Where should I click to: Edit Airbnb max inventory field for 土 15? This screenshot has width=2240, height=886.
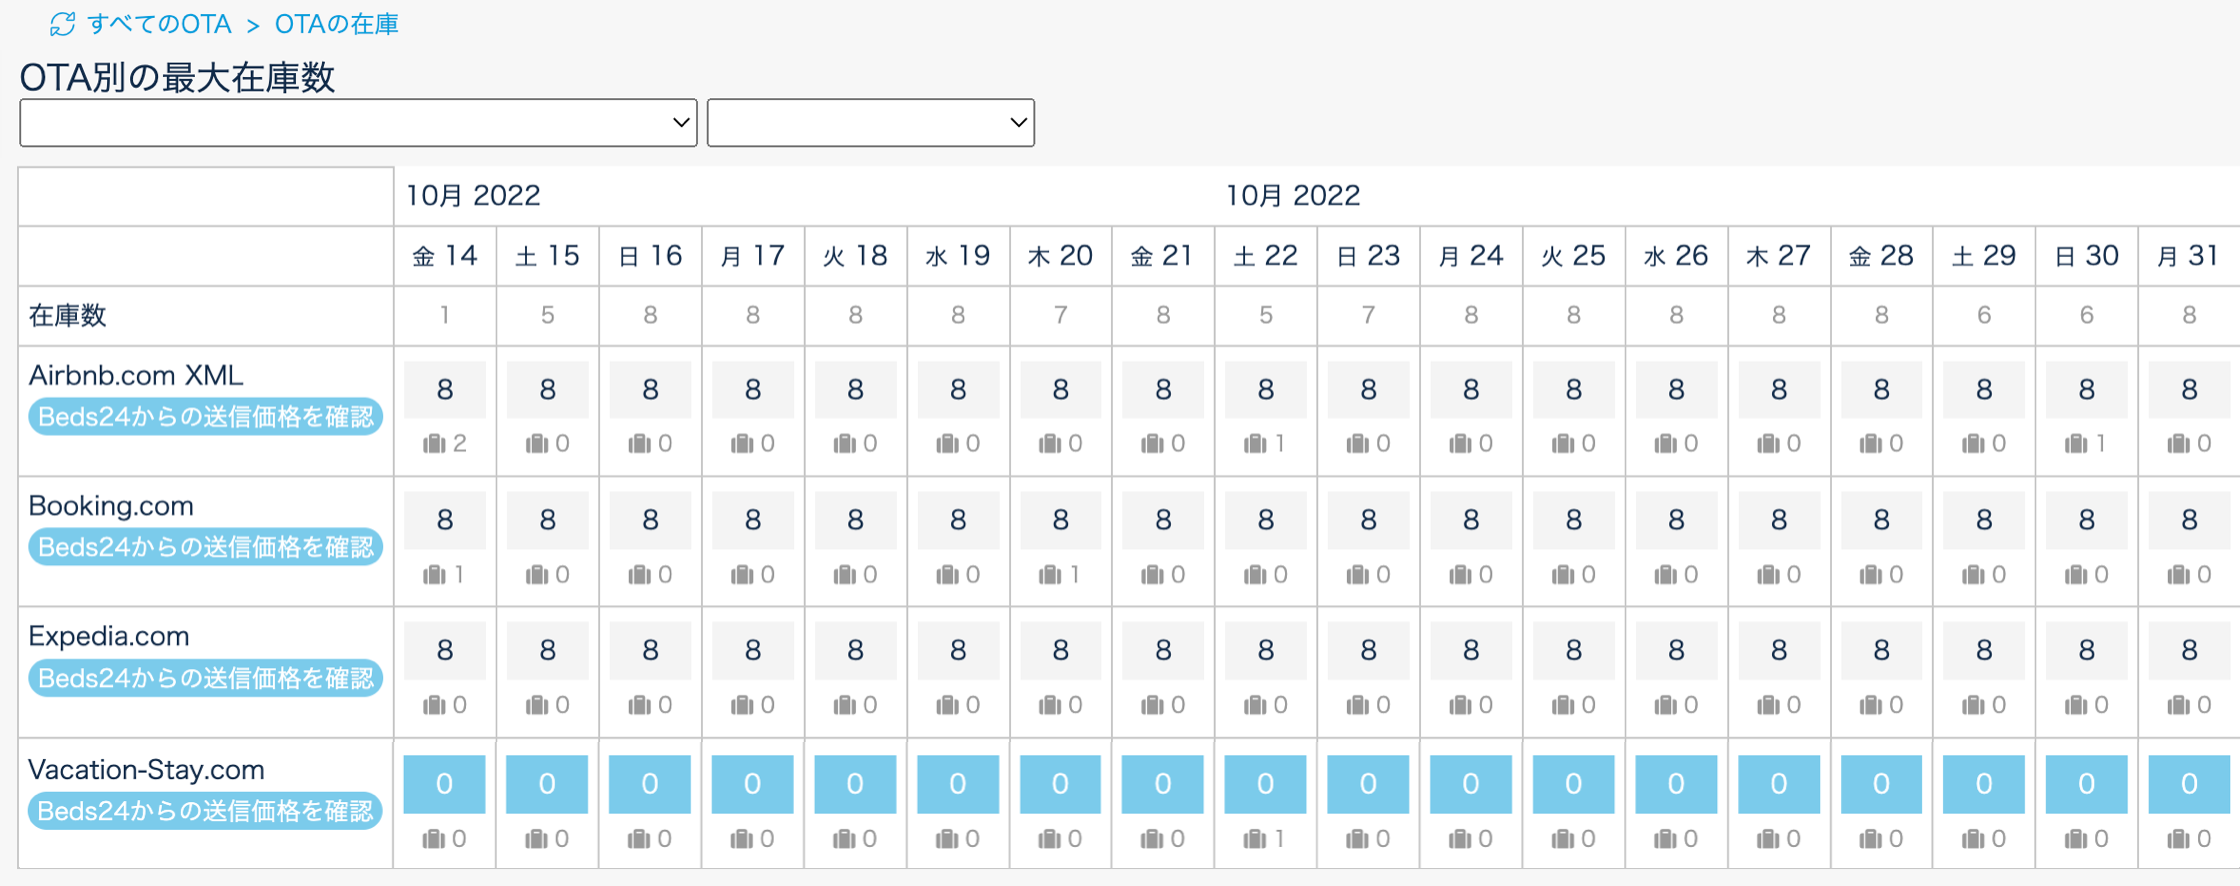pyautogui.click(x=547, y=389)
